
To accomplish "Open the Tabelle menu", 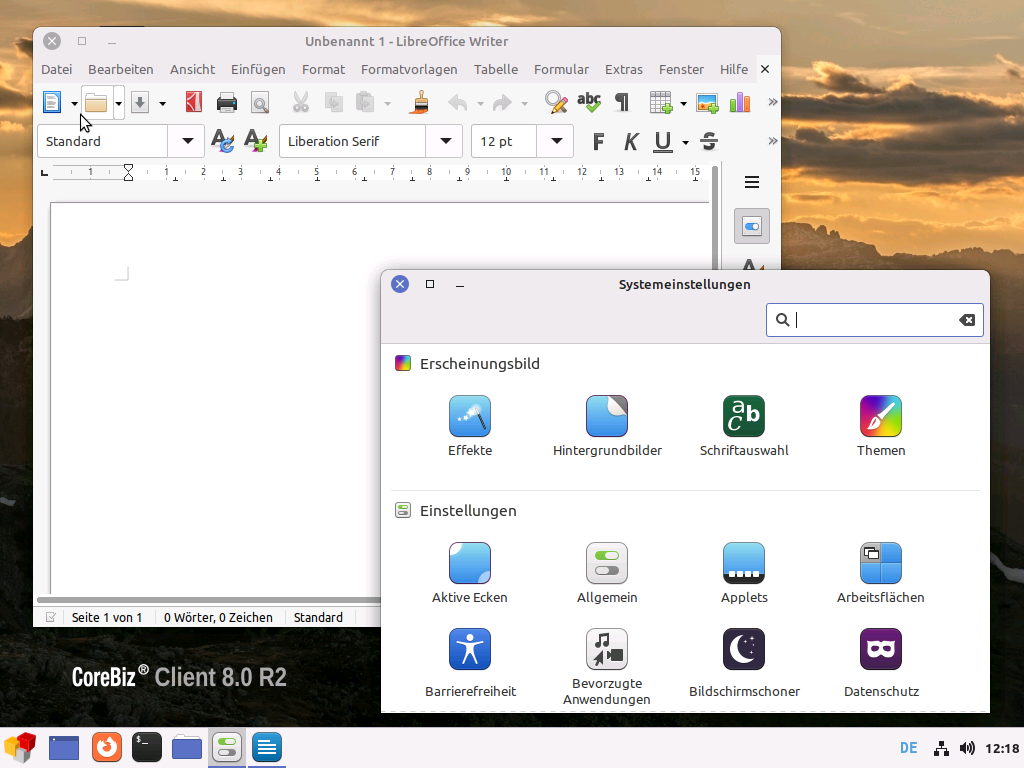I will coord(496,69).
